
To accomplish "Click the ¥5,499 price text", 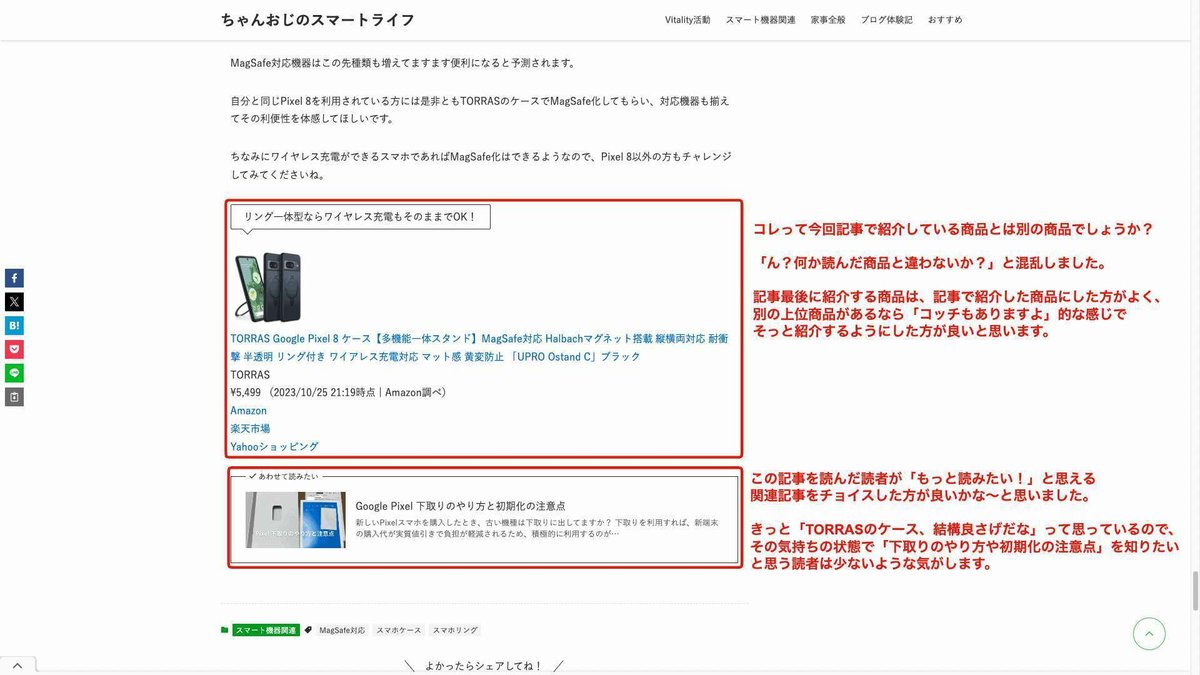I will click(x=246, y=392).
